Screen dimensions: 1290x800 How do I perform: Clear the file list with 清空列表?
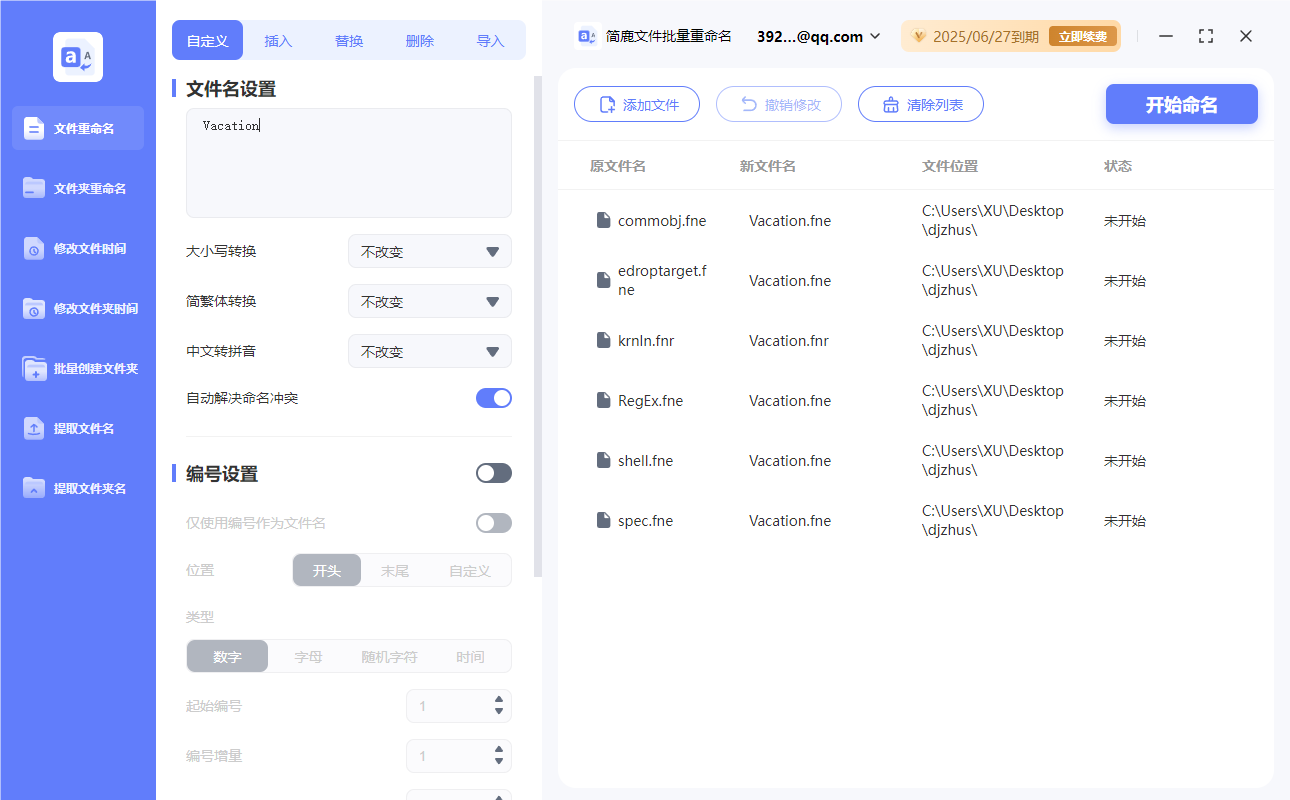tap(920, 104)
